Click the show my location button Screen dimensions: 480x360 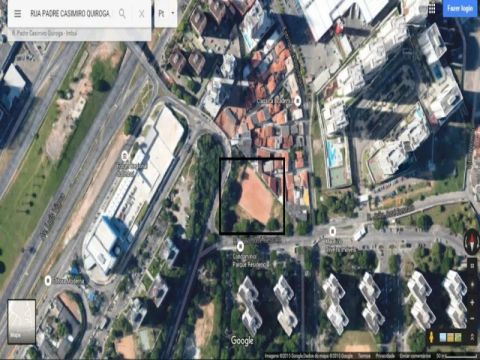[x=472, y=284]
